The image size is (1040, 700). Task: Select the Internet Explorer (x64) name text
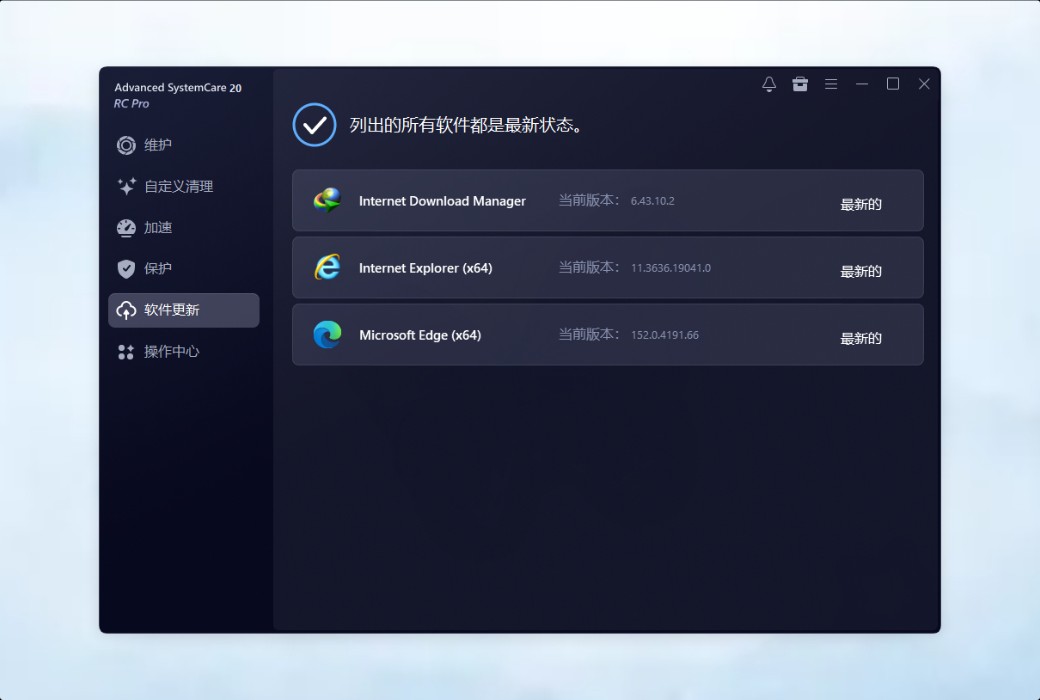pyautogui.click(x=426, y=268)
